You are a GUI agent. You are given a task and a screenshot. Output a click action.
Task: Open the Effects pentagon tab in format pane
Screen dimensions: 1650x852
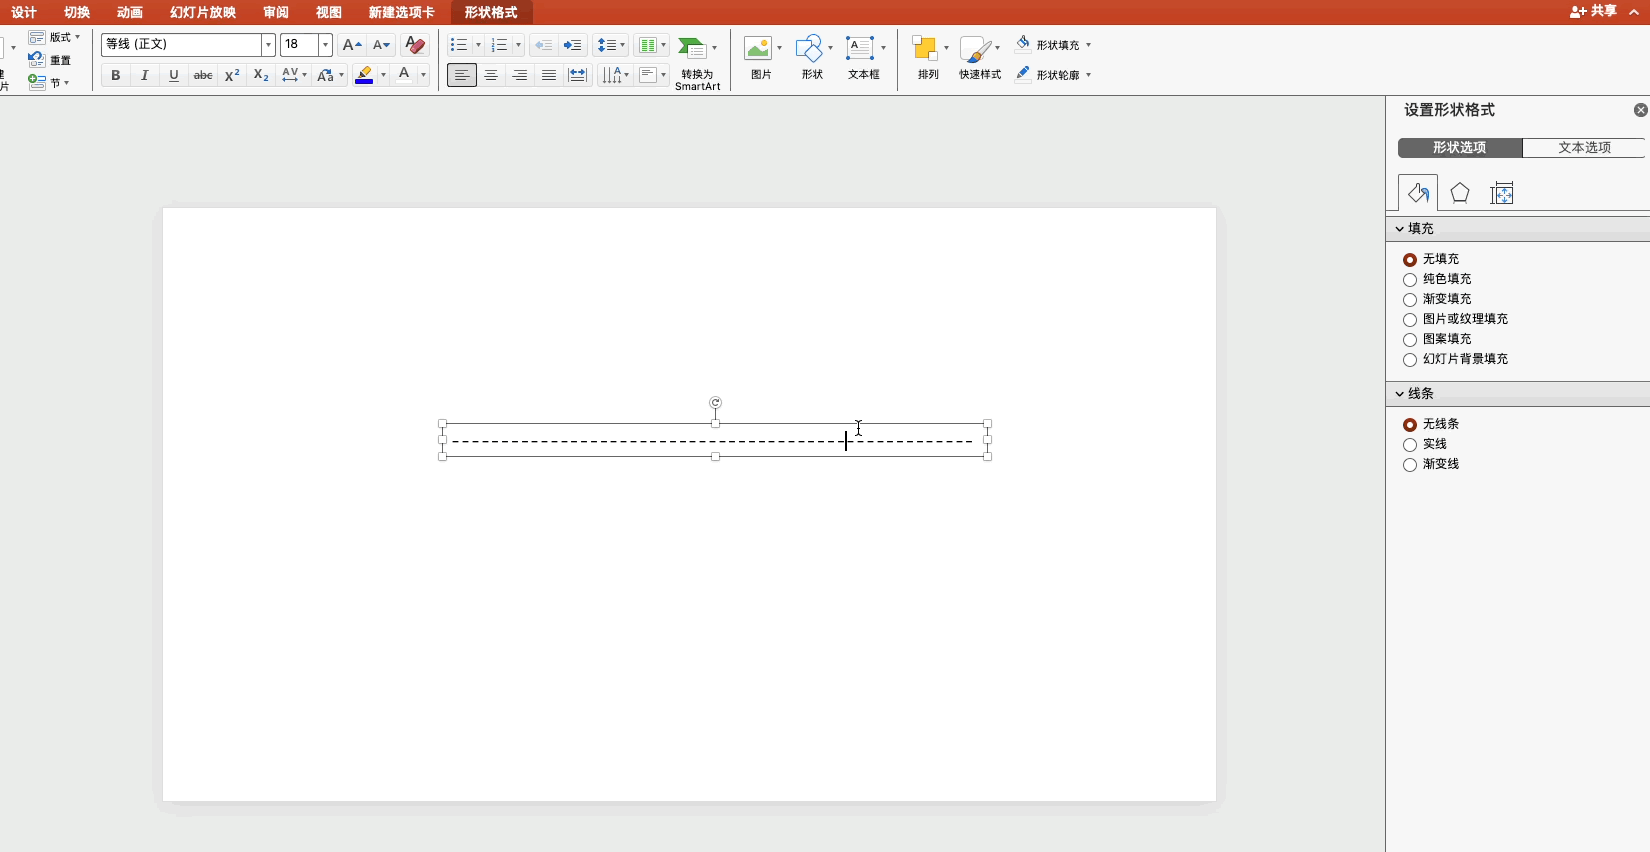[x=1459, y=193]
